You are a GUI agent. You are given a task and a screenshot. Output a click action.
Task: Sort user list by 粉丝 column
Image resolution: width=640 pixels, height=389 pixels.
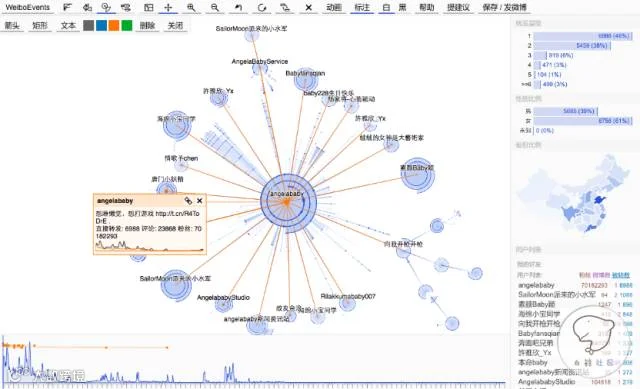tap(584, 275)
